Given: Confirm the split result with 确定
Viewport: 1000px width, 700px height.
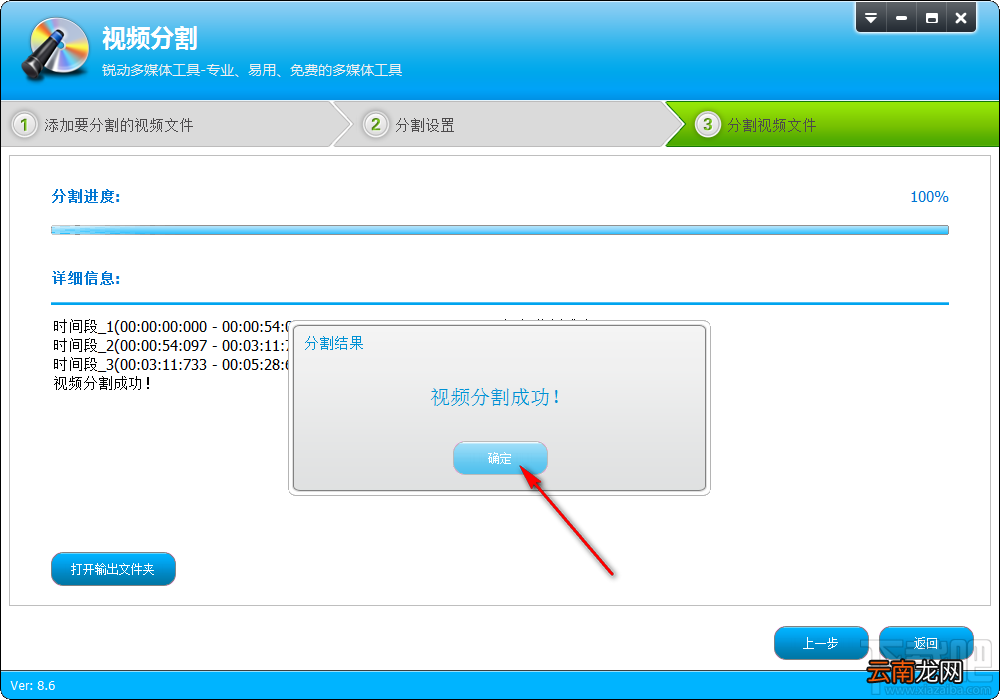Looking at the screenshot, I should click(500, 458).
